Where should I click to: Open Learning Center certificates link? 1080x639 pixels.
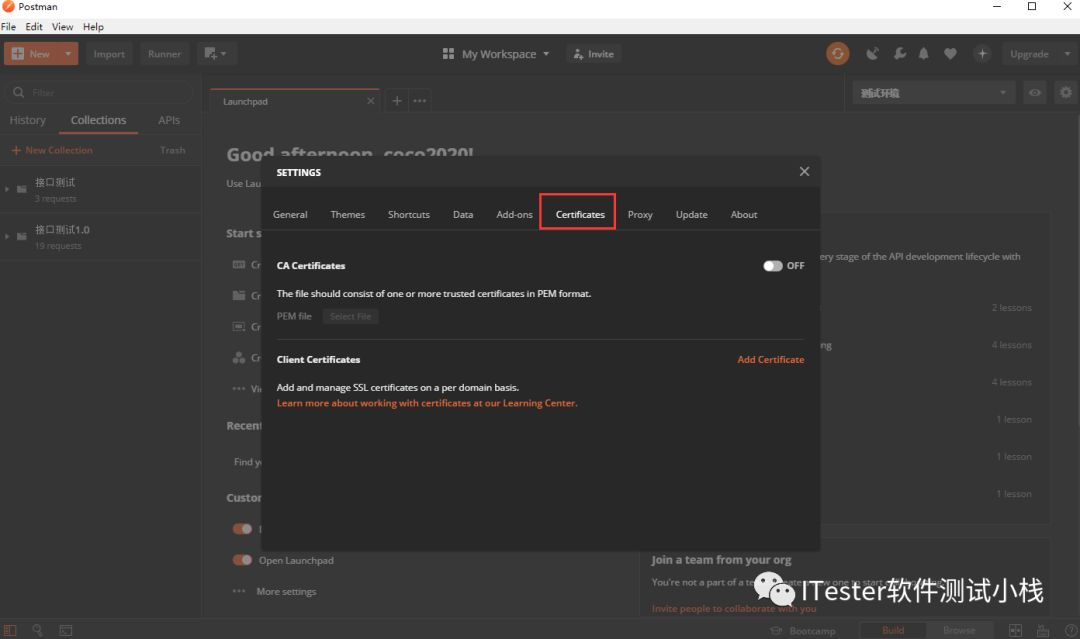[x=427, y=404]
